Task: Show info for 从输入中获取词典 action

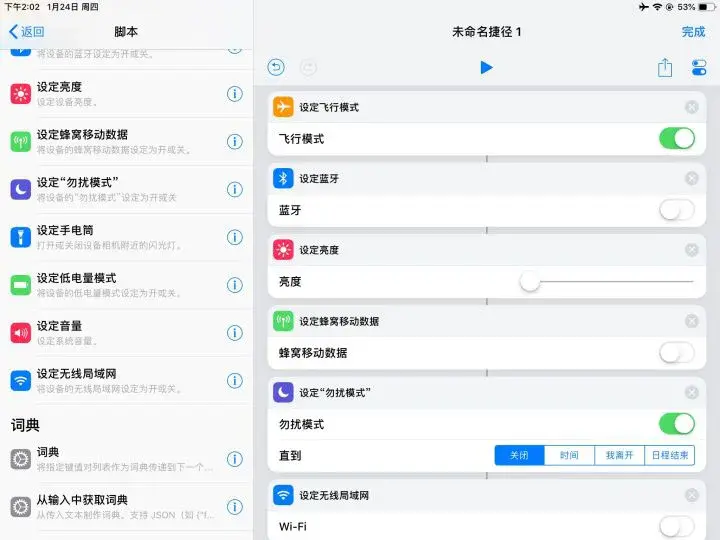Action: (235, 507)
